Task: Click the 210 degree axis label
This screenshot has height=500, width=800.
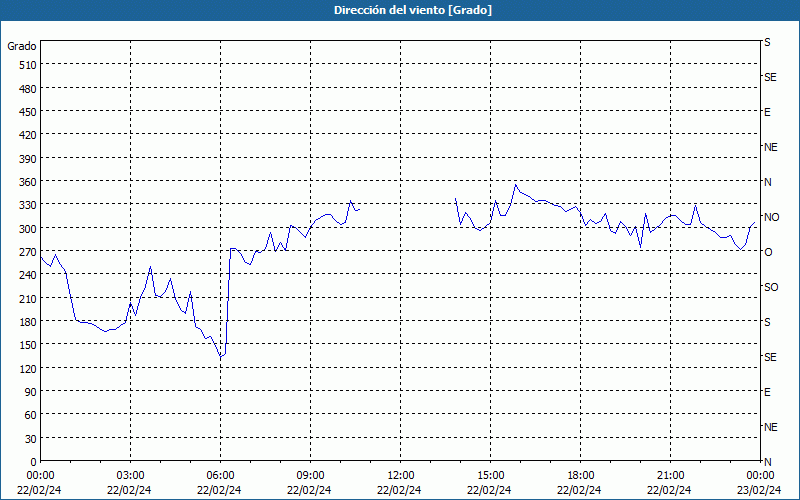Action: click(x=28, y=298)
